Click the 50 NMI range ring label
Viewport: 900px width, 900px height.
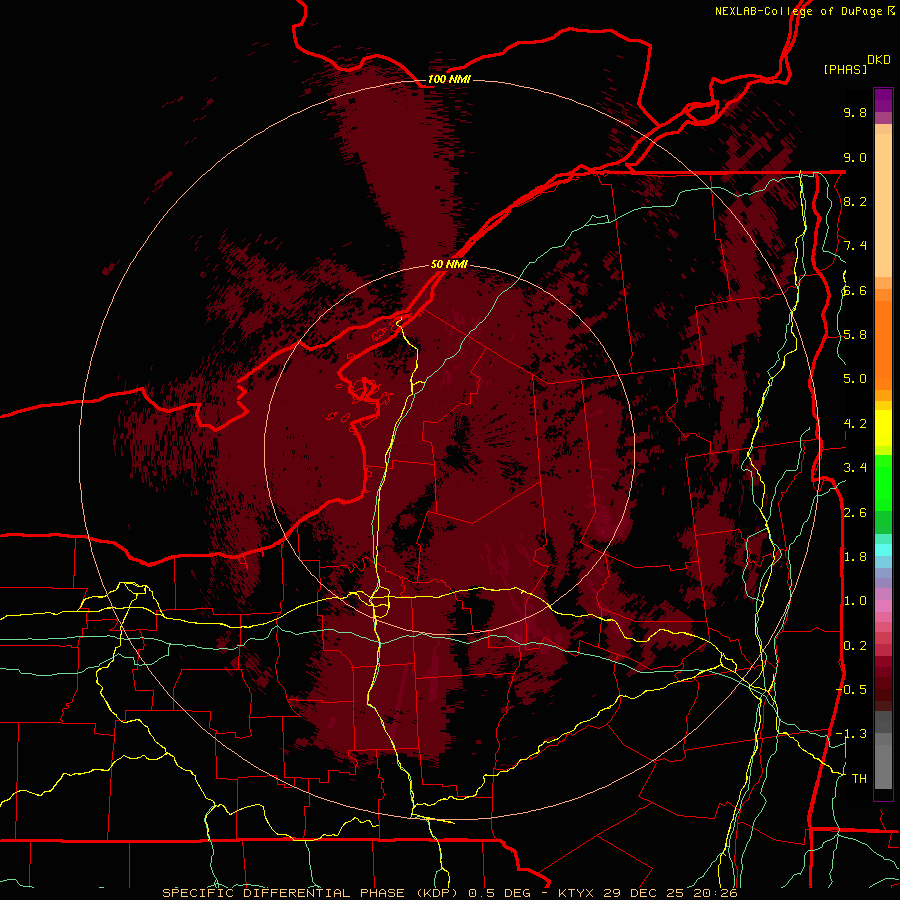449,264
